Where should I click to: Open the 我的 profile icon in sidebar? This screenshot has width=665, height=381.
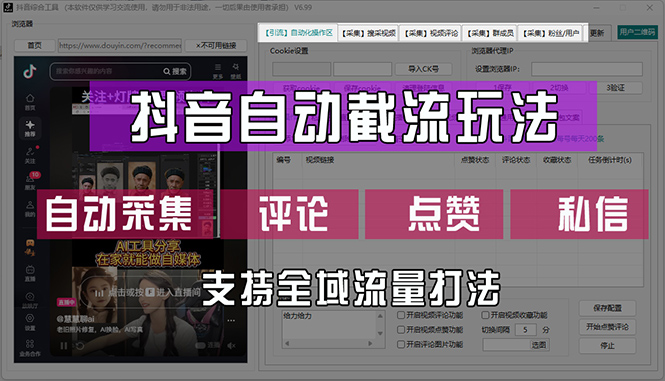click(30, 205)
